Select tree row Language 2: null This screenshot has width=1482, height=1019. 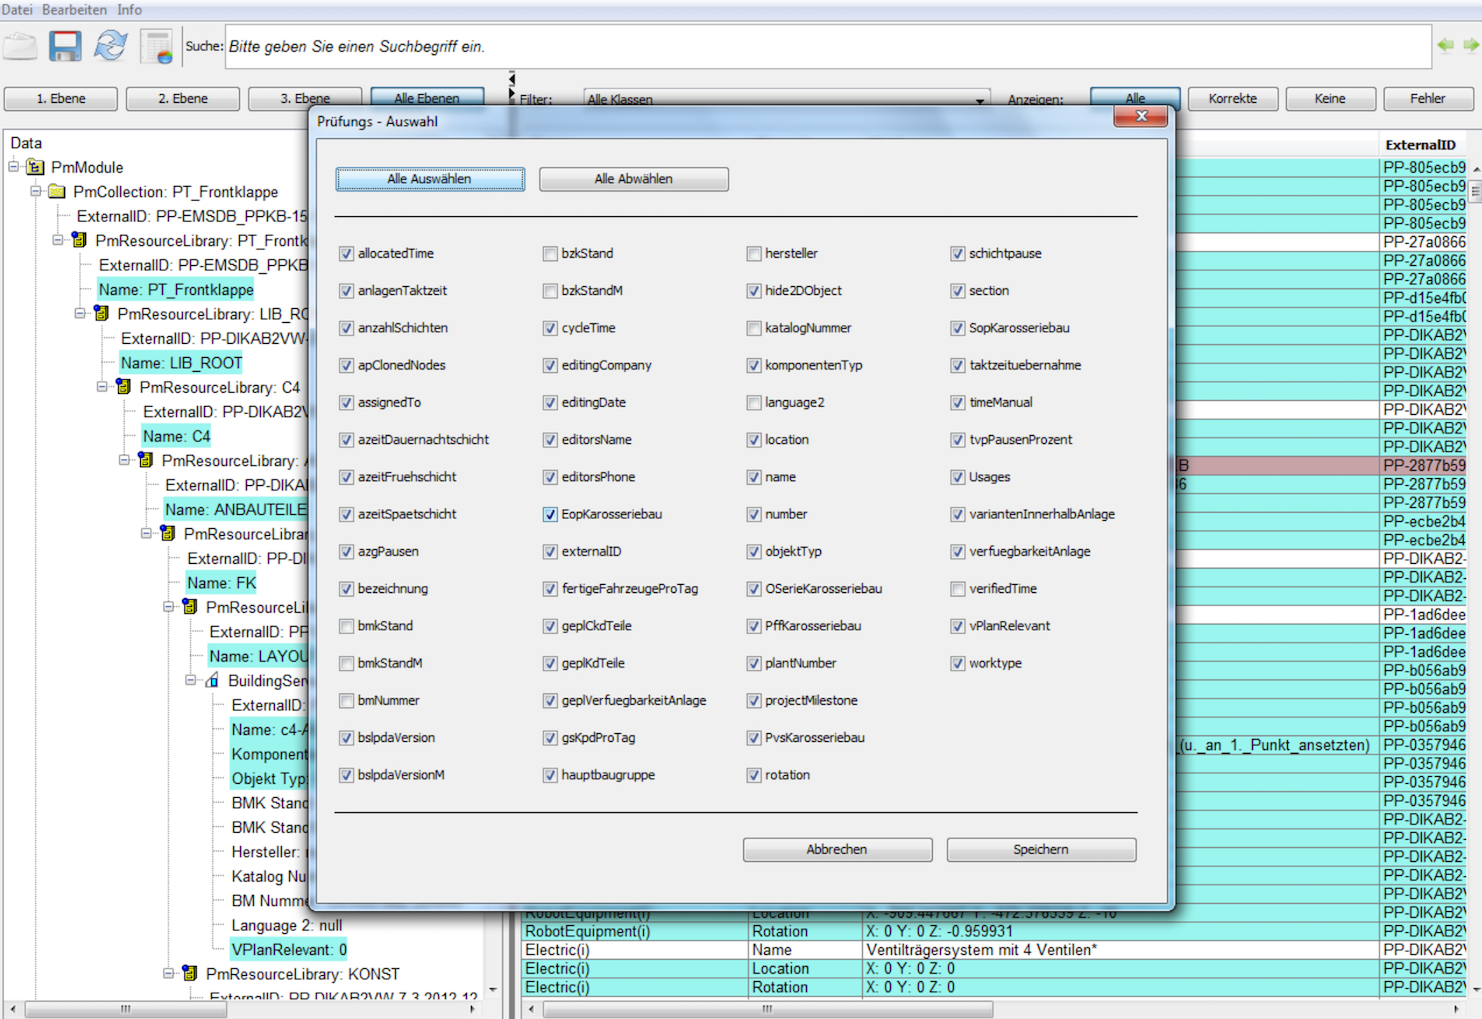287,926
